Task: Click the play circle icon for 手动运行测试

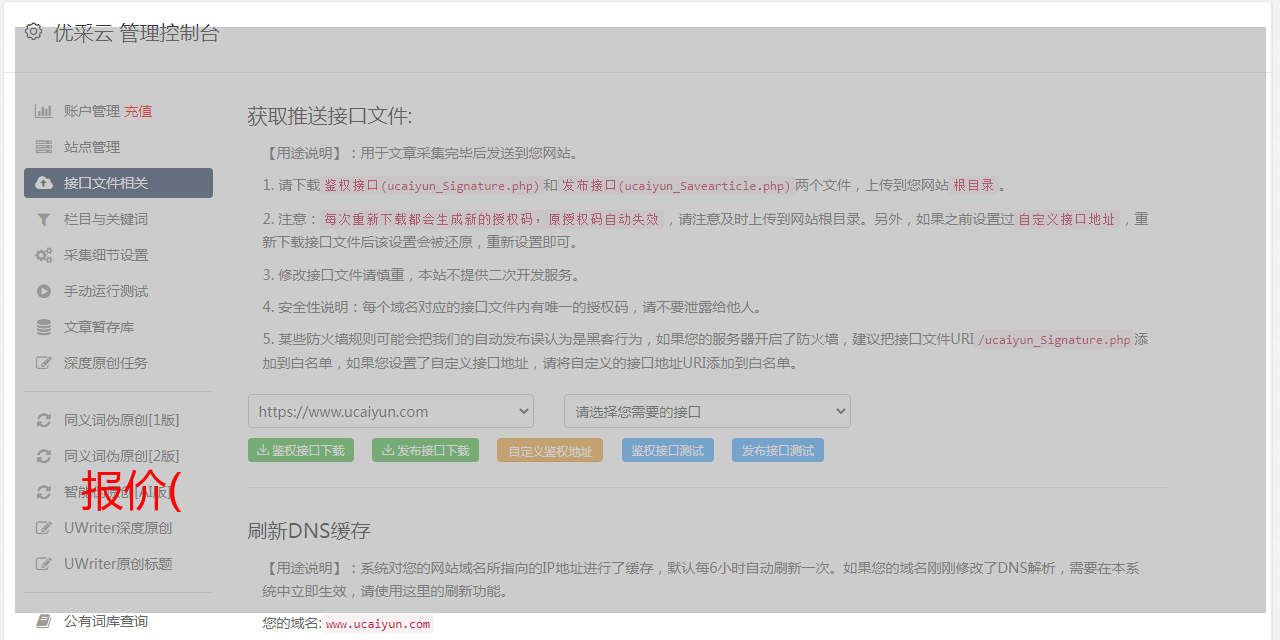Action: [x=44, y=291]
